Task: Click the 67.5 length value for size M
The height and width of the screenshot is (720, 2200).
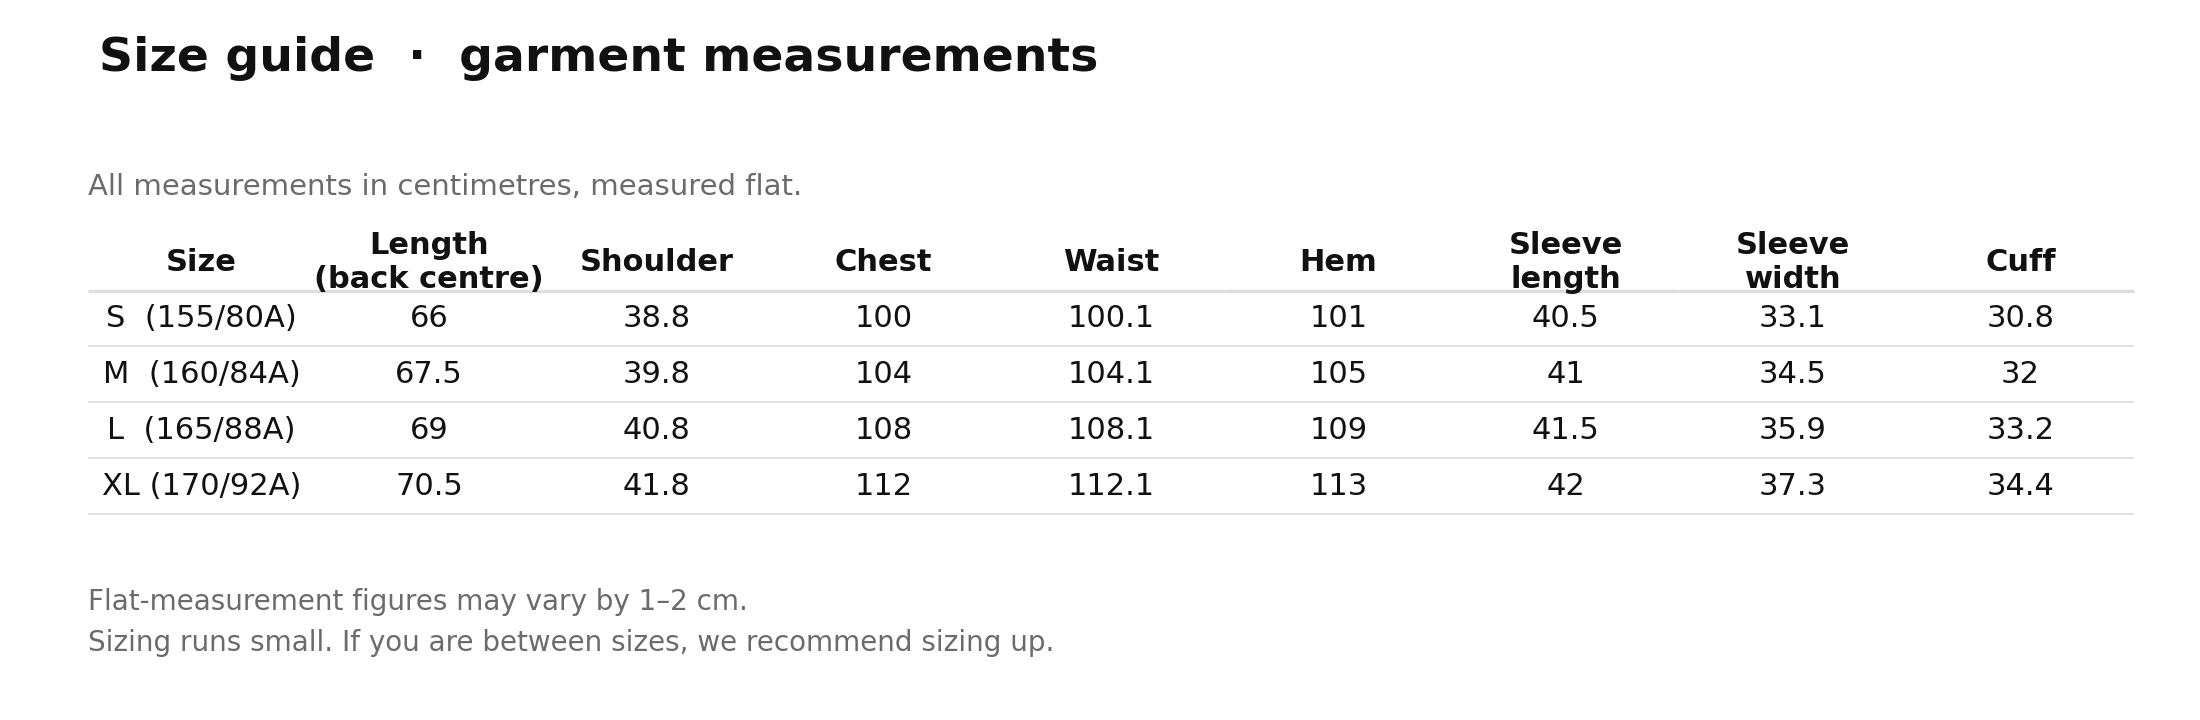Action: coord(429,374)
